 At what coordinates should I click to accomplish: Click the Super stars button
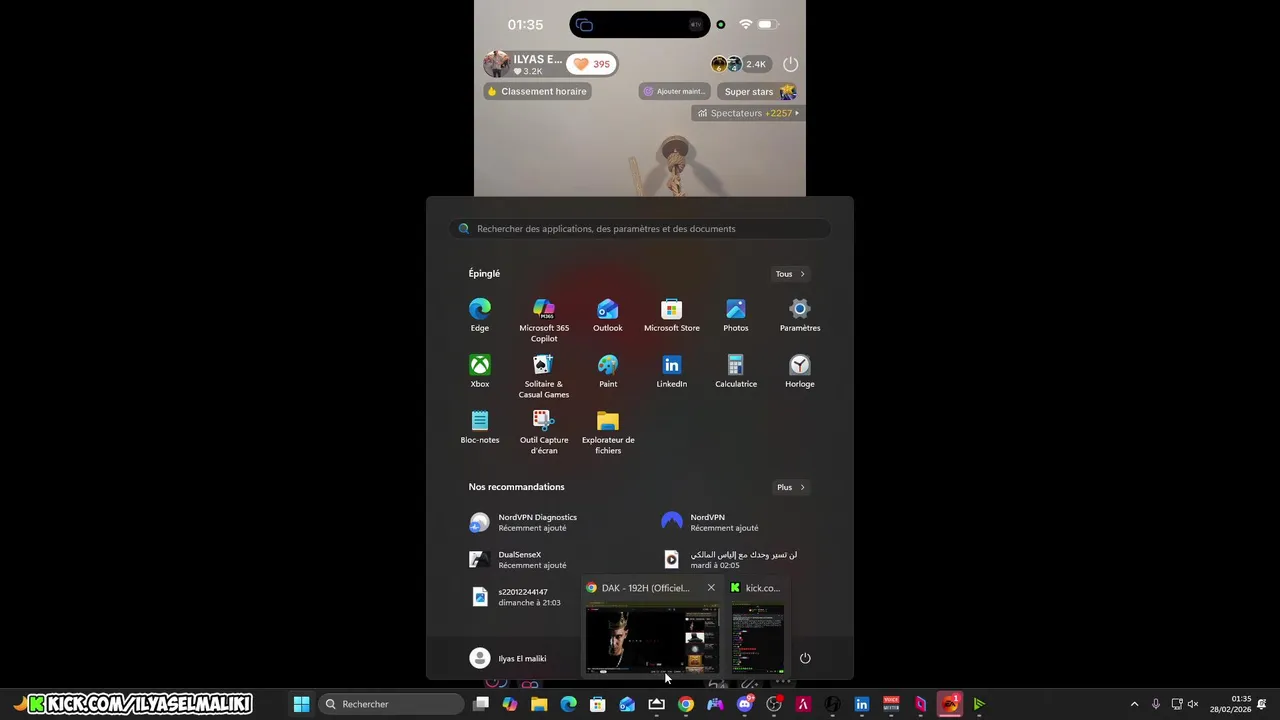757,92
